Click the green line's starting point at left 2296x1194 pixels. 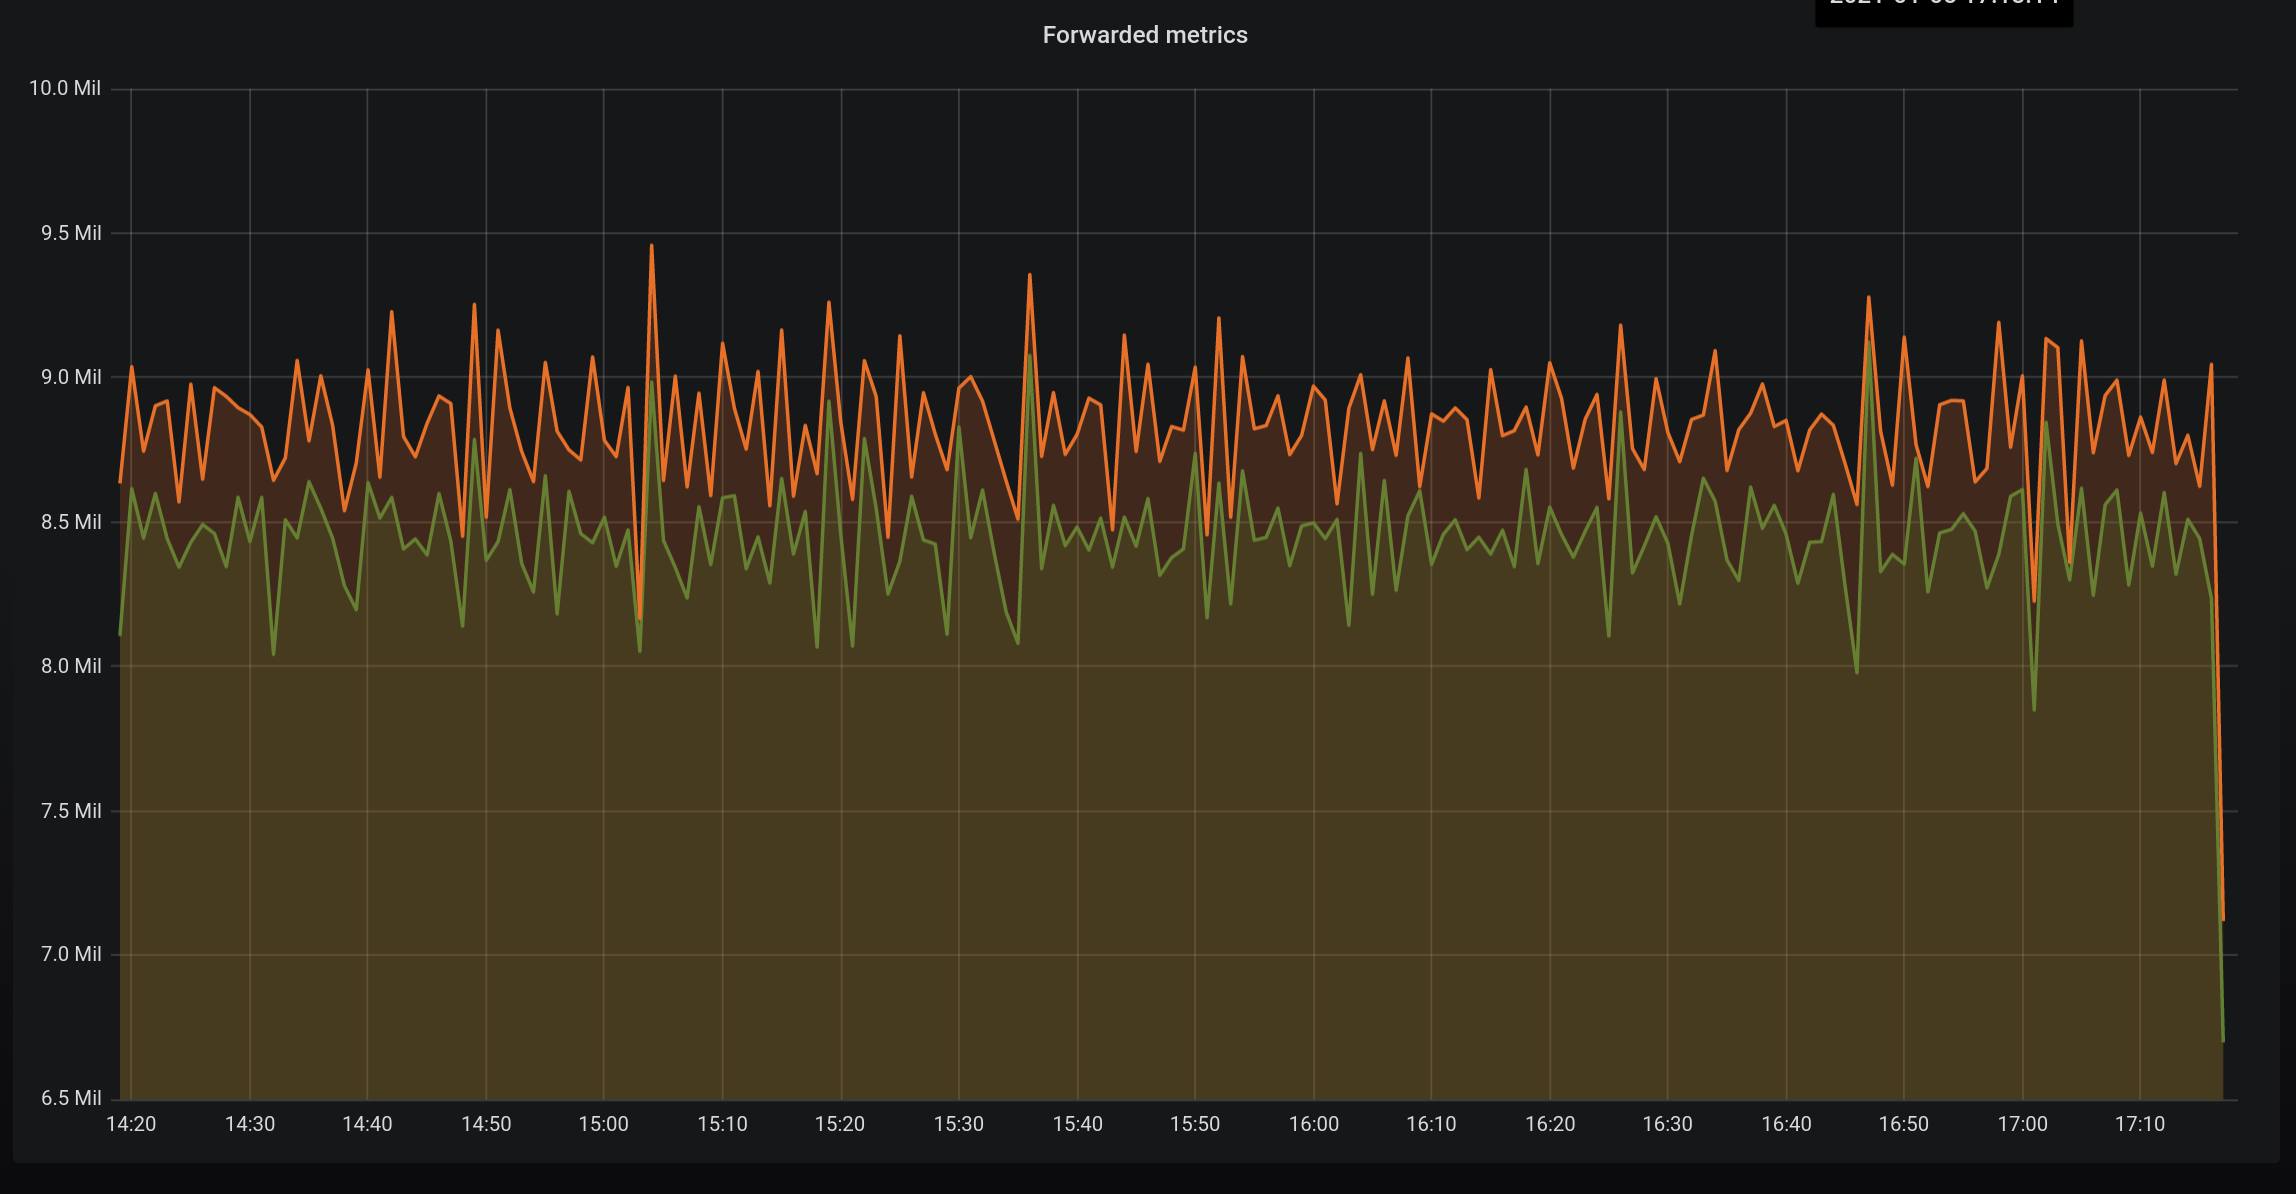pyautogui.click(x=120, y=634)
